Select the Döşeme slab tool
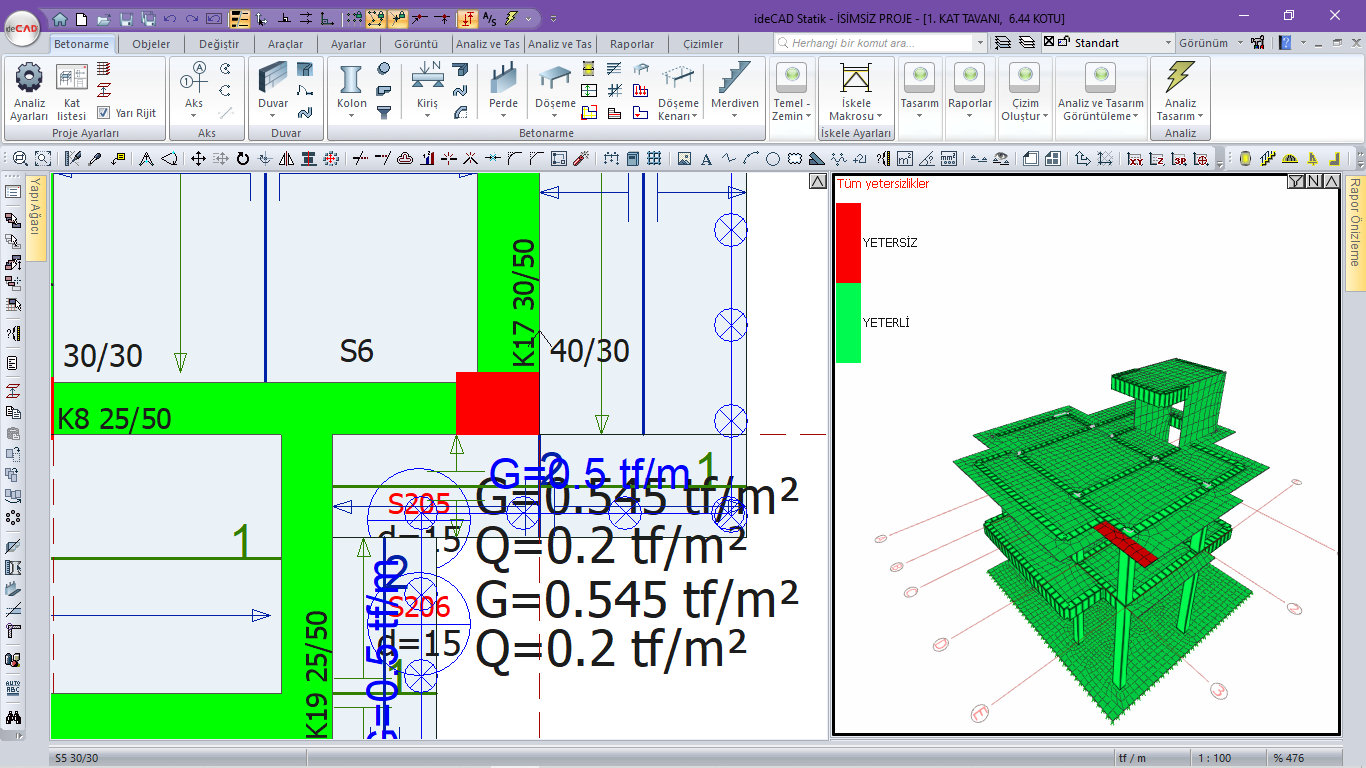This screenshot has width=1366, height=768. 555,86
